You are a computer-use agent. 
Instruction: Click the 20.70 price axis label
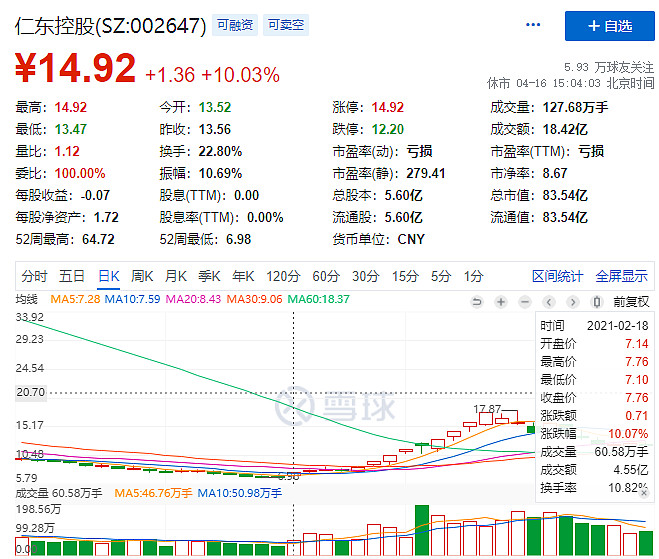[x=31, y=392]
